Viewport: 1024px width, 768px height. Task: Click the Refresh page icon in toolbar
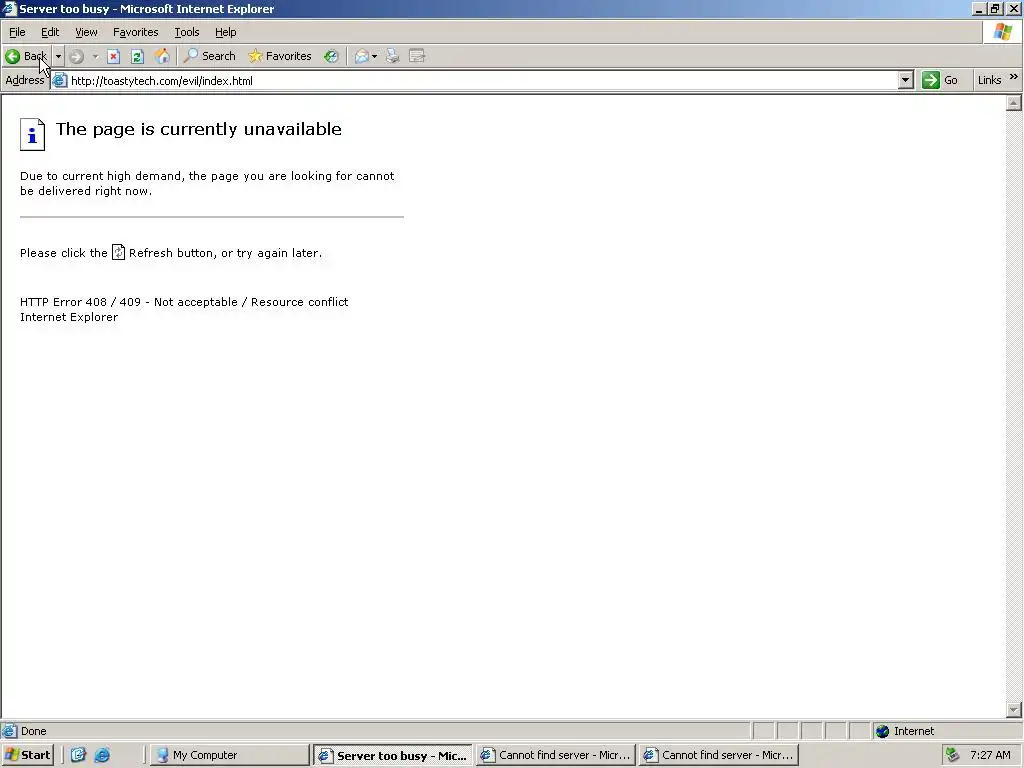pyautogui.click(x=137, y=56)
